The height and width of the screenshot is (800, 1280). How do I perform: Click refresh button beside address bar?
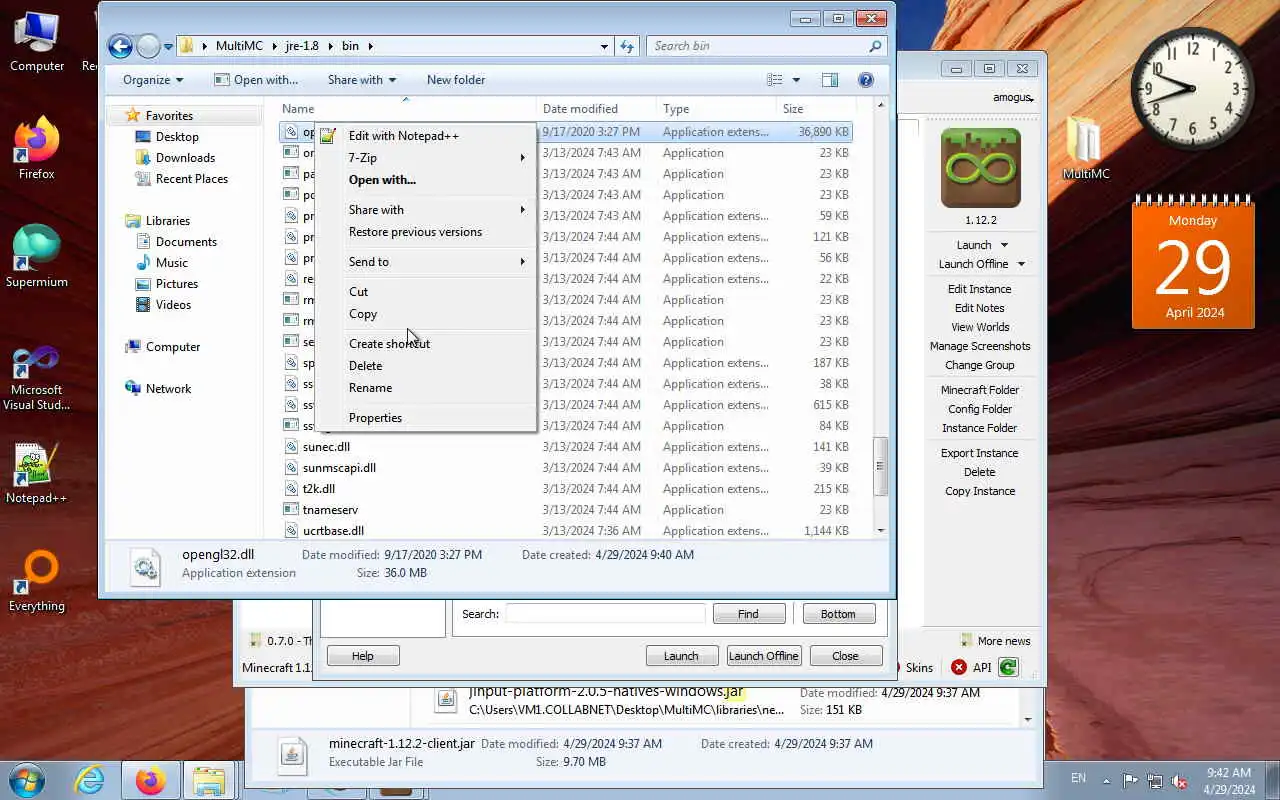(x=627, y=46)
